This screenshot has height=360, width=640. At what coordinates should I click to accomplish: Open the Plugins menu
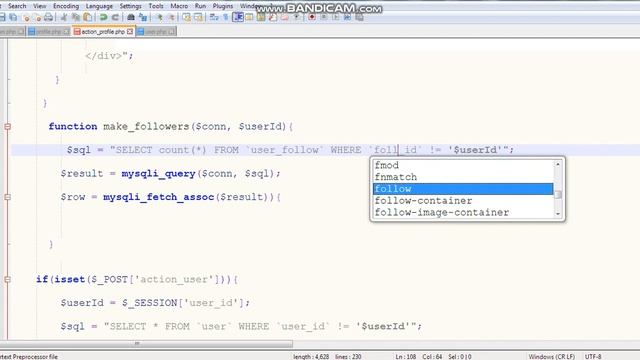(222, 6)
